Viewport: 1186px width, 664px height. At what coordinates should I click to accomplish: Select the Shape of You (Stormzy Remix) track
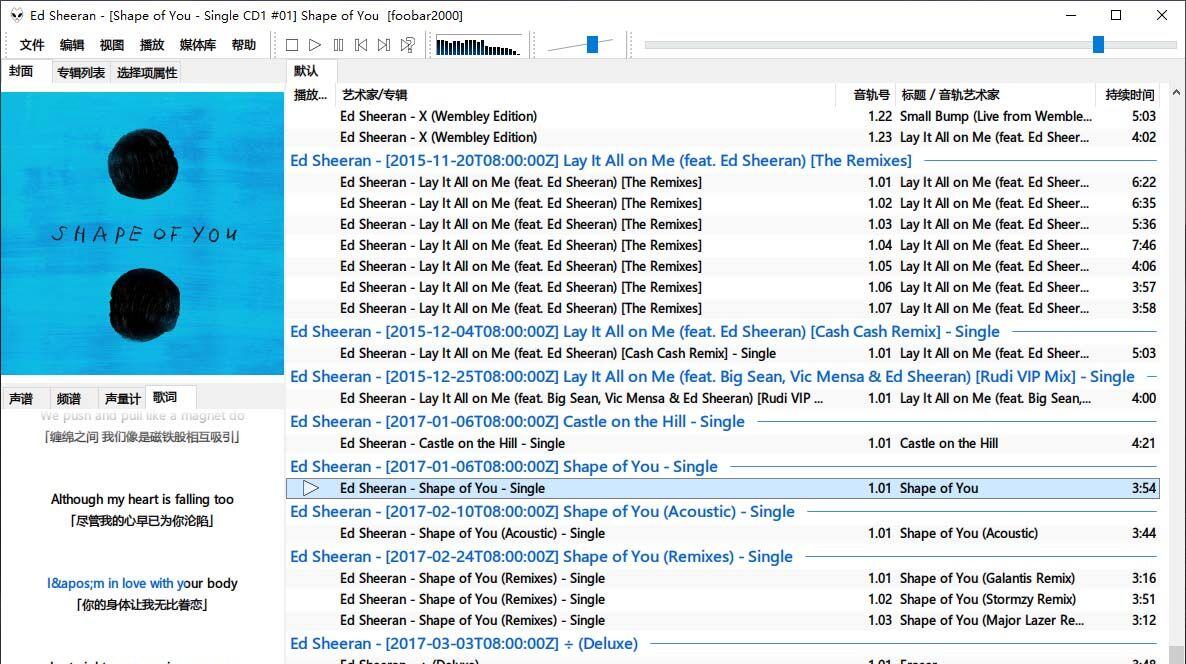(722, 600)
